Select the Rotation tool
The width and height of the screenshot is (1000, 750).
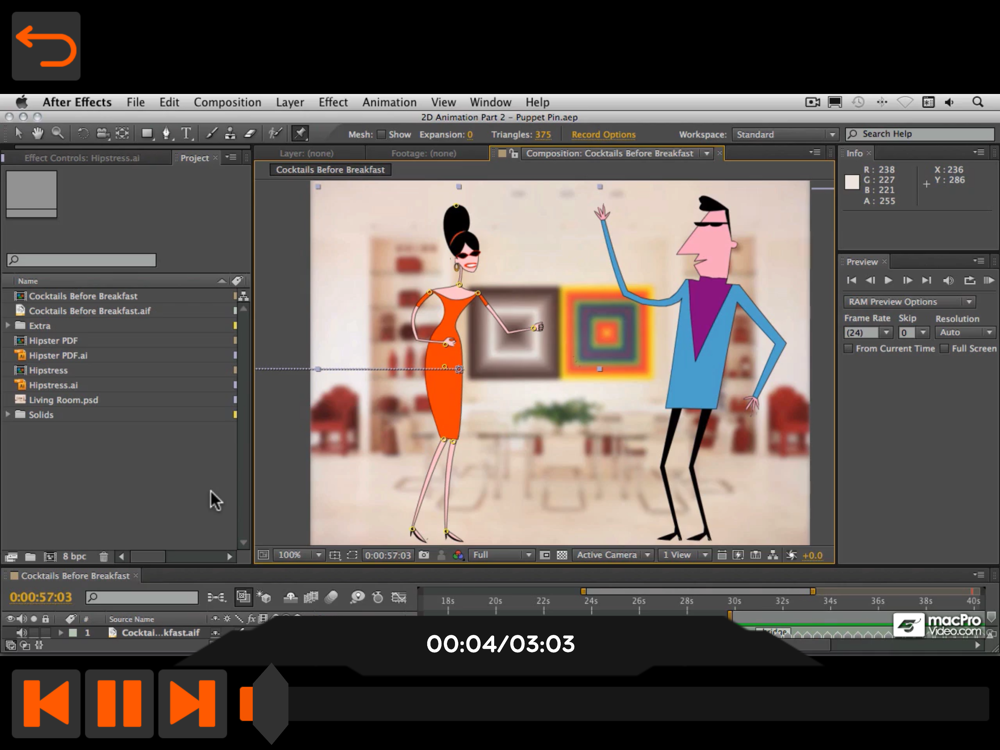[83, 133]
